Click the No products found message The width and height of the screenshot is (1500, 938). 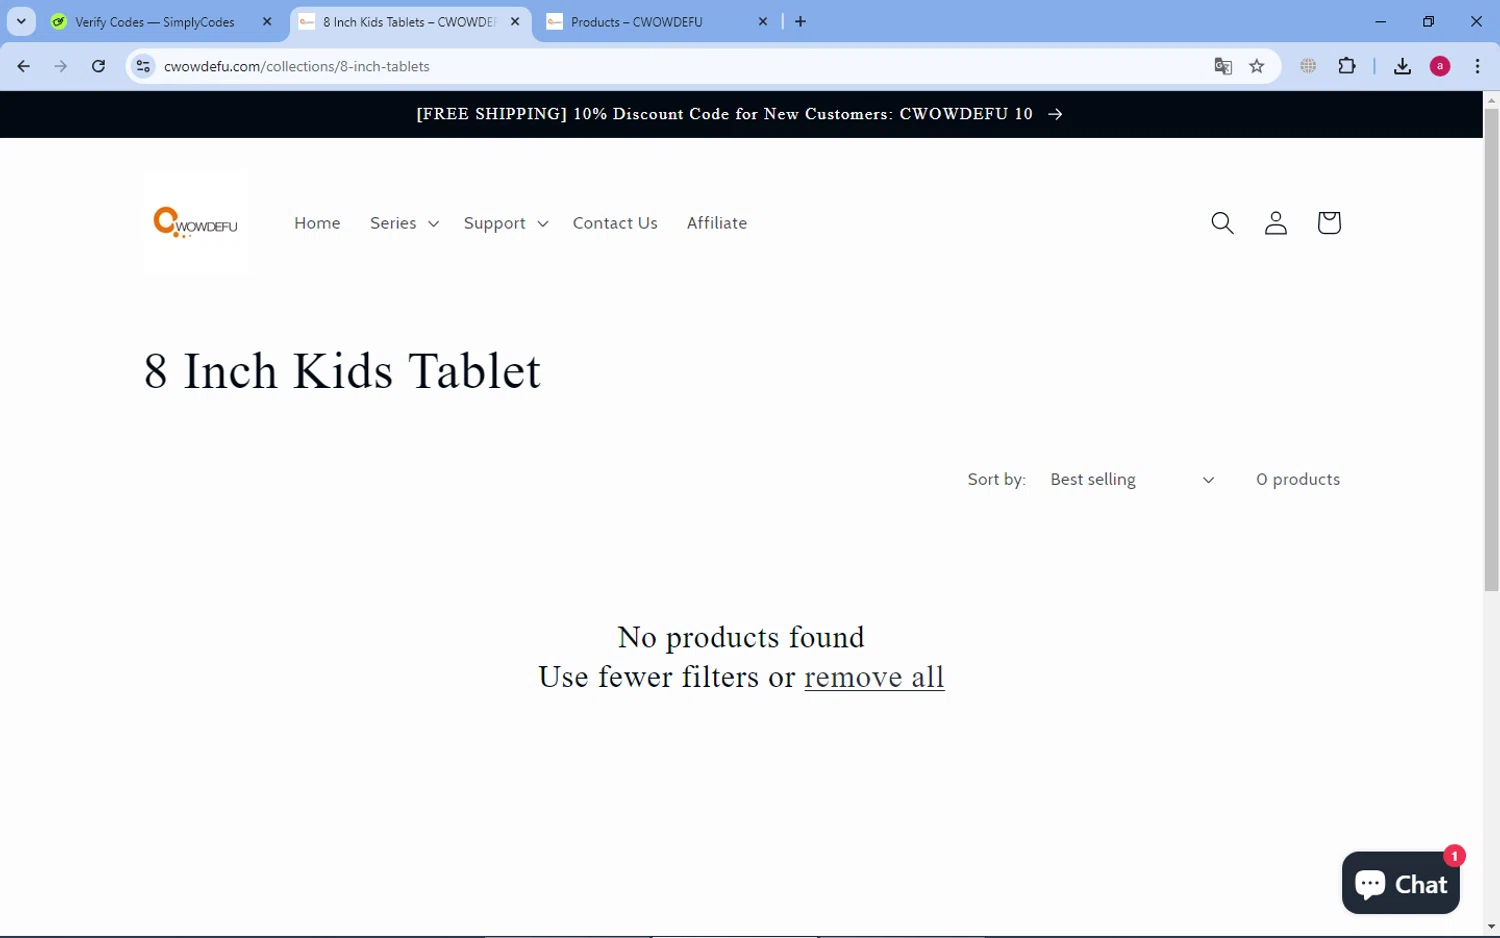(x=741, y=637)
